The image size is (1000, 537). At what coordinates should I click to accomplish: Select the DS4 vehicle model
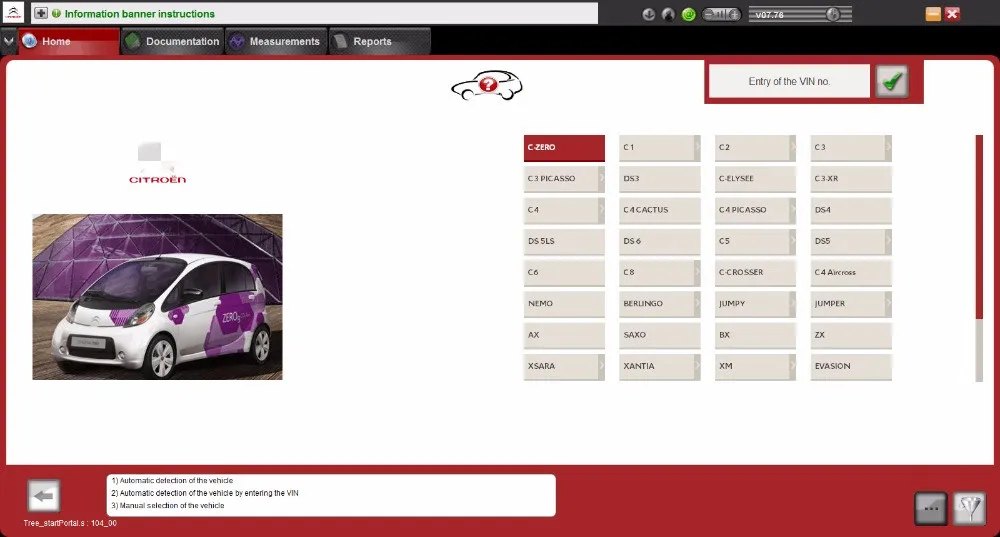pos(851,210)
